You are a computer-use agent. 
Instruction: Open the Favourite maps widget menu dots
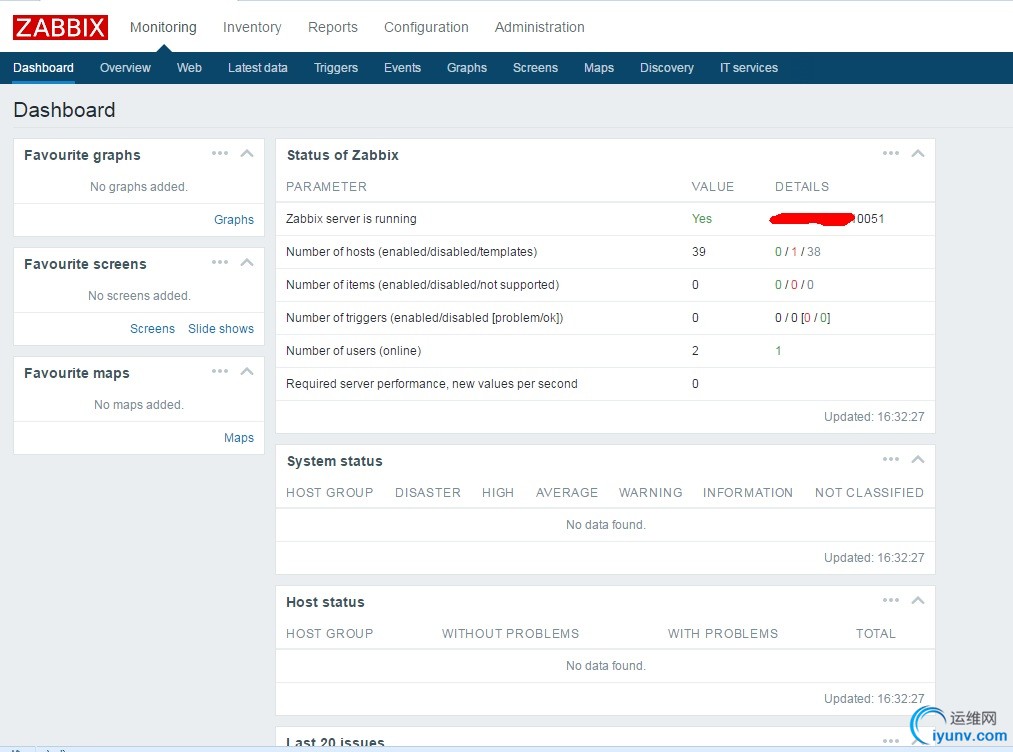pos(220,371)
